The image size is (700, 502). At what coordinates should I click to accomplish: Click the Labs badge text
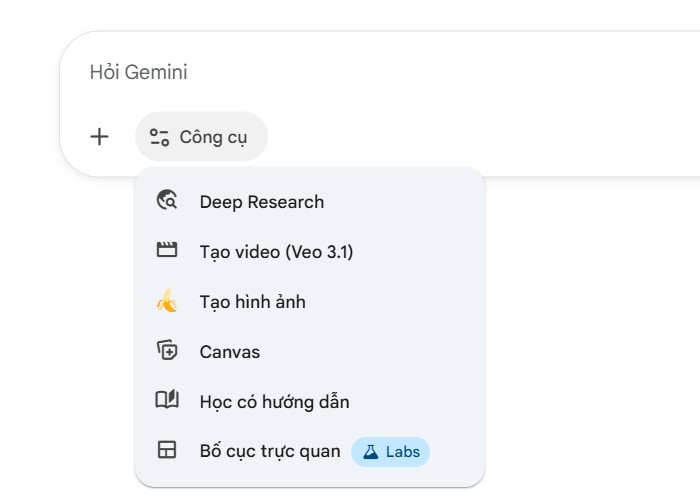point(403,452)
